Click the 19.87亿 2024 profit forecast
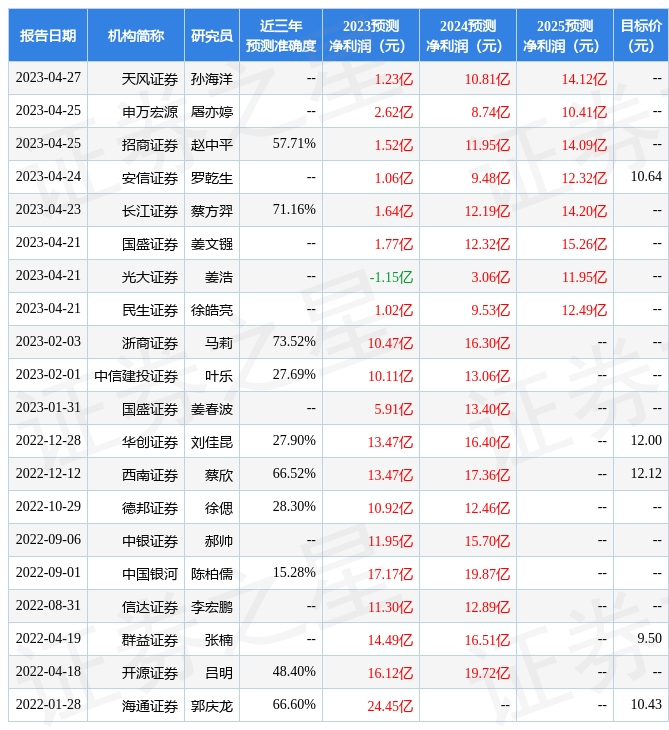Image resolution: width=669 pixels, height=730 pixels. coord(487,575)
